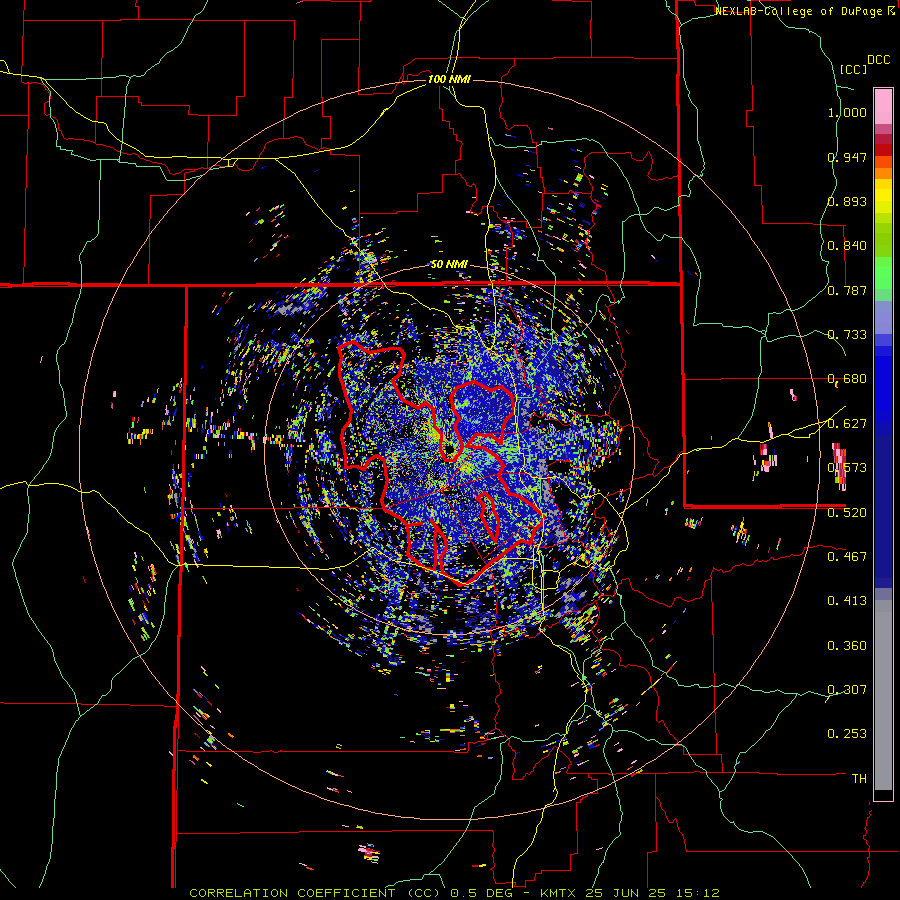Pick the lavender segment of the color bar
The height and width of the screenshot is (900, 900).
click(x=883, y=319)
